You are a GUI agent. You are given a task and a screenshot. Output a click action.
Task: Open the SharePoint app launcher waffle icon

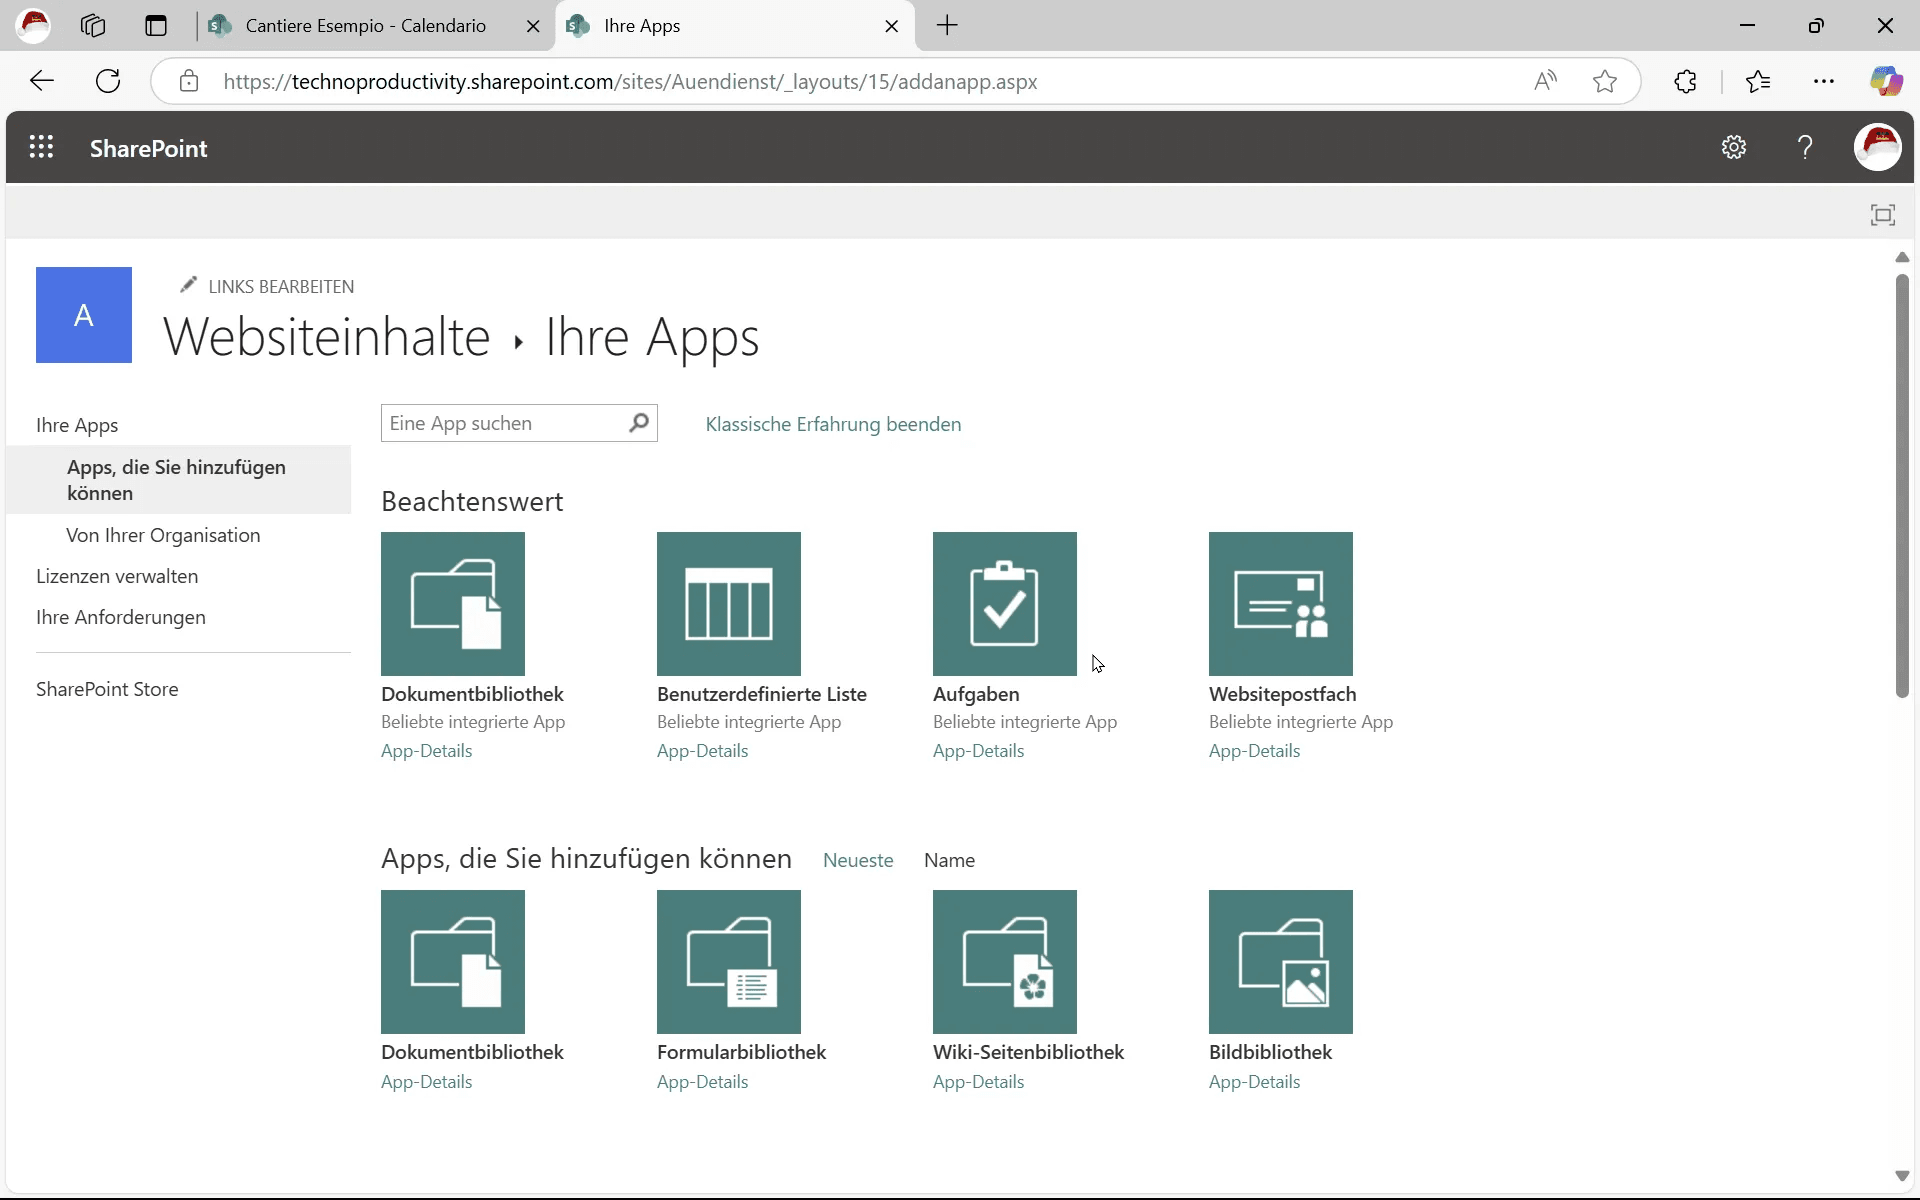point(41,148)
